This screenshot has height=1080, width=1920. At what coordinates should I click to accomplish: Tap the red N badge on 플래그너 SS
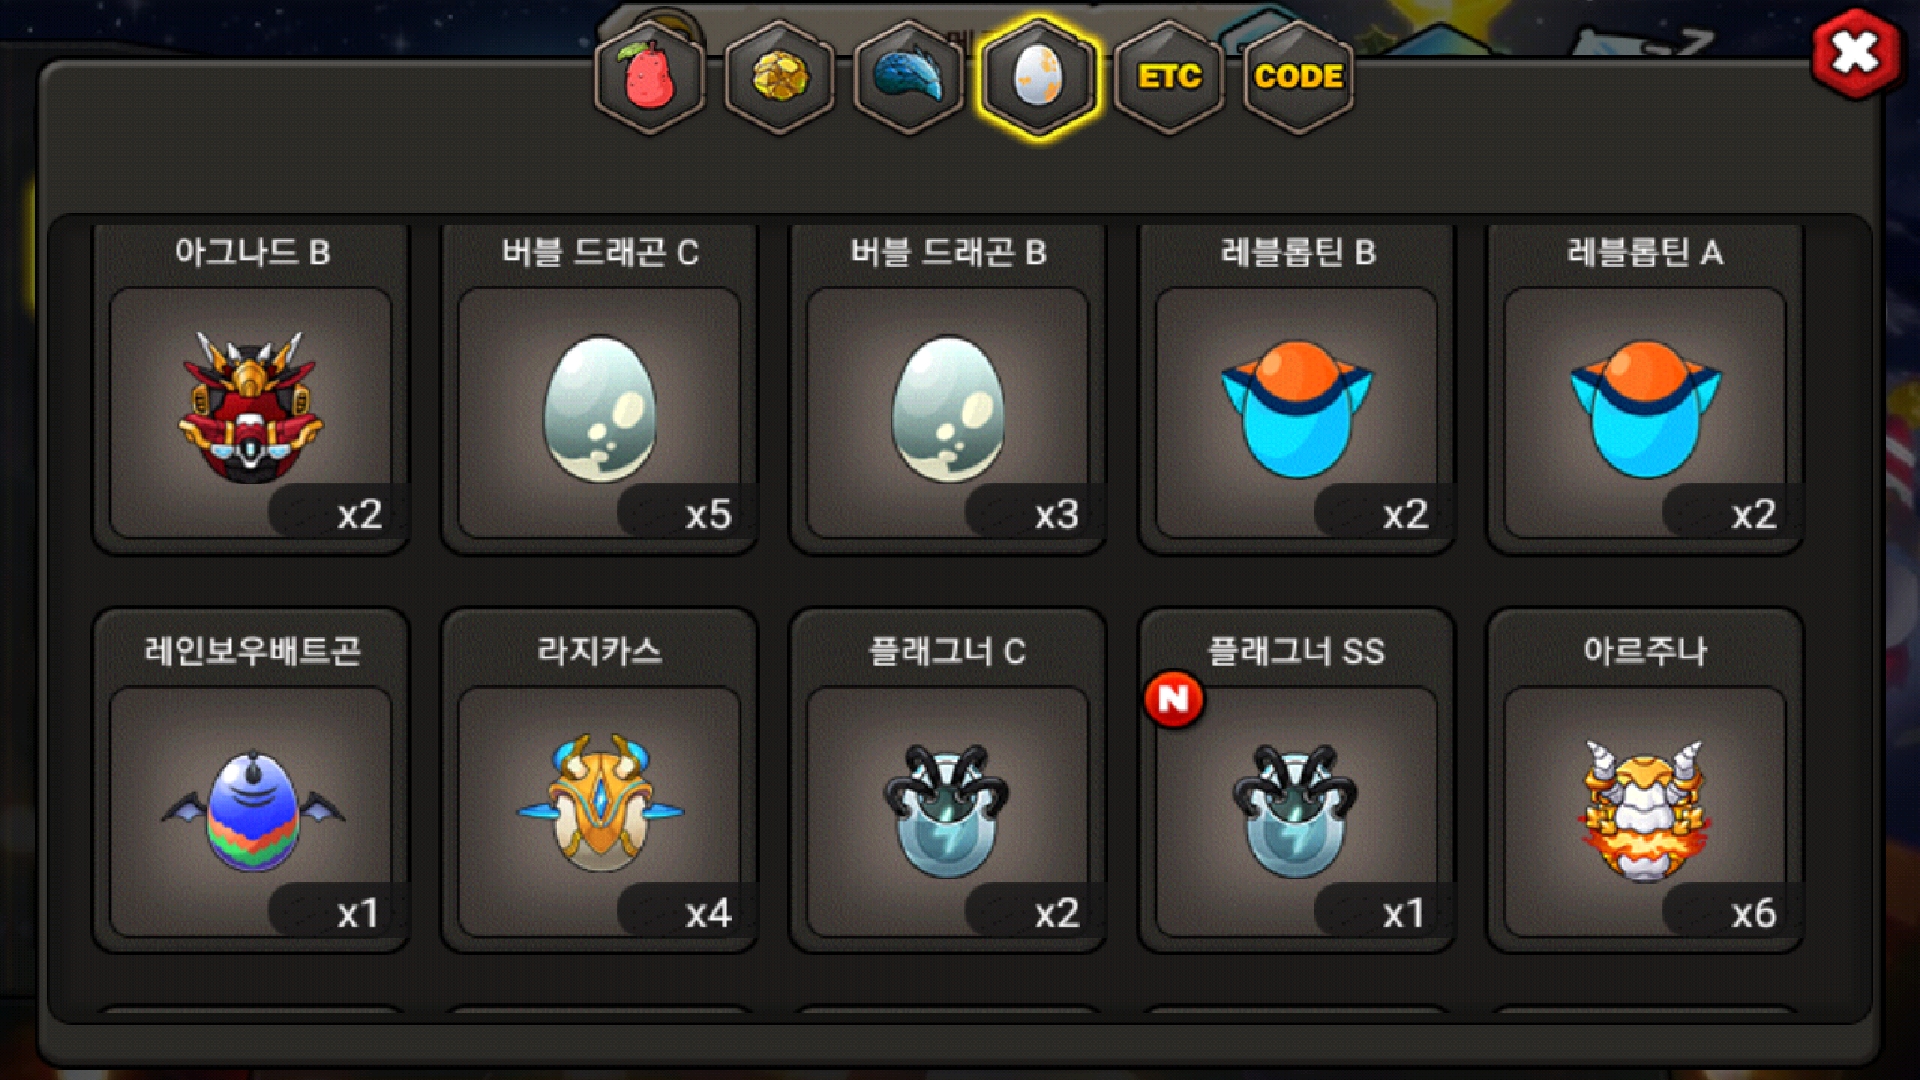click(1174, 699)
